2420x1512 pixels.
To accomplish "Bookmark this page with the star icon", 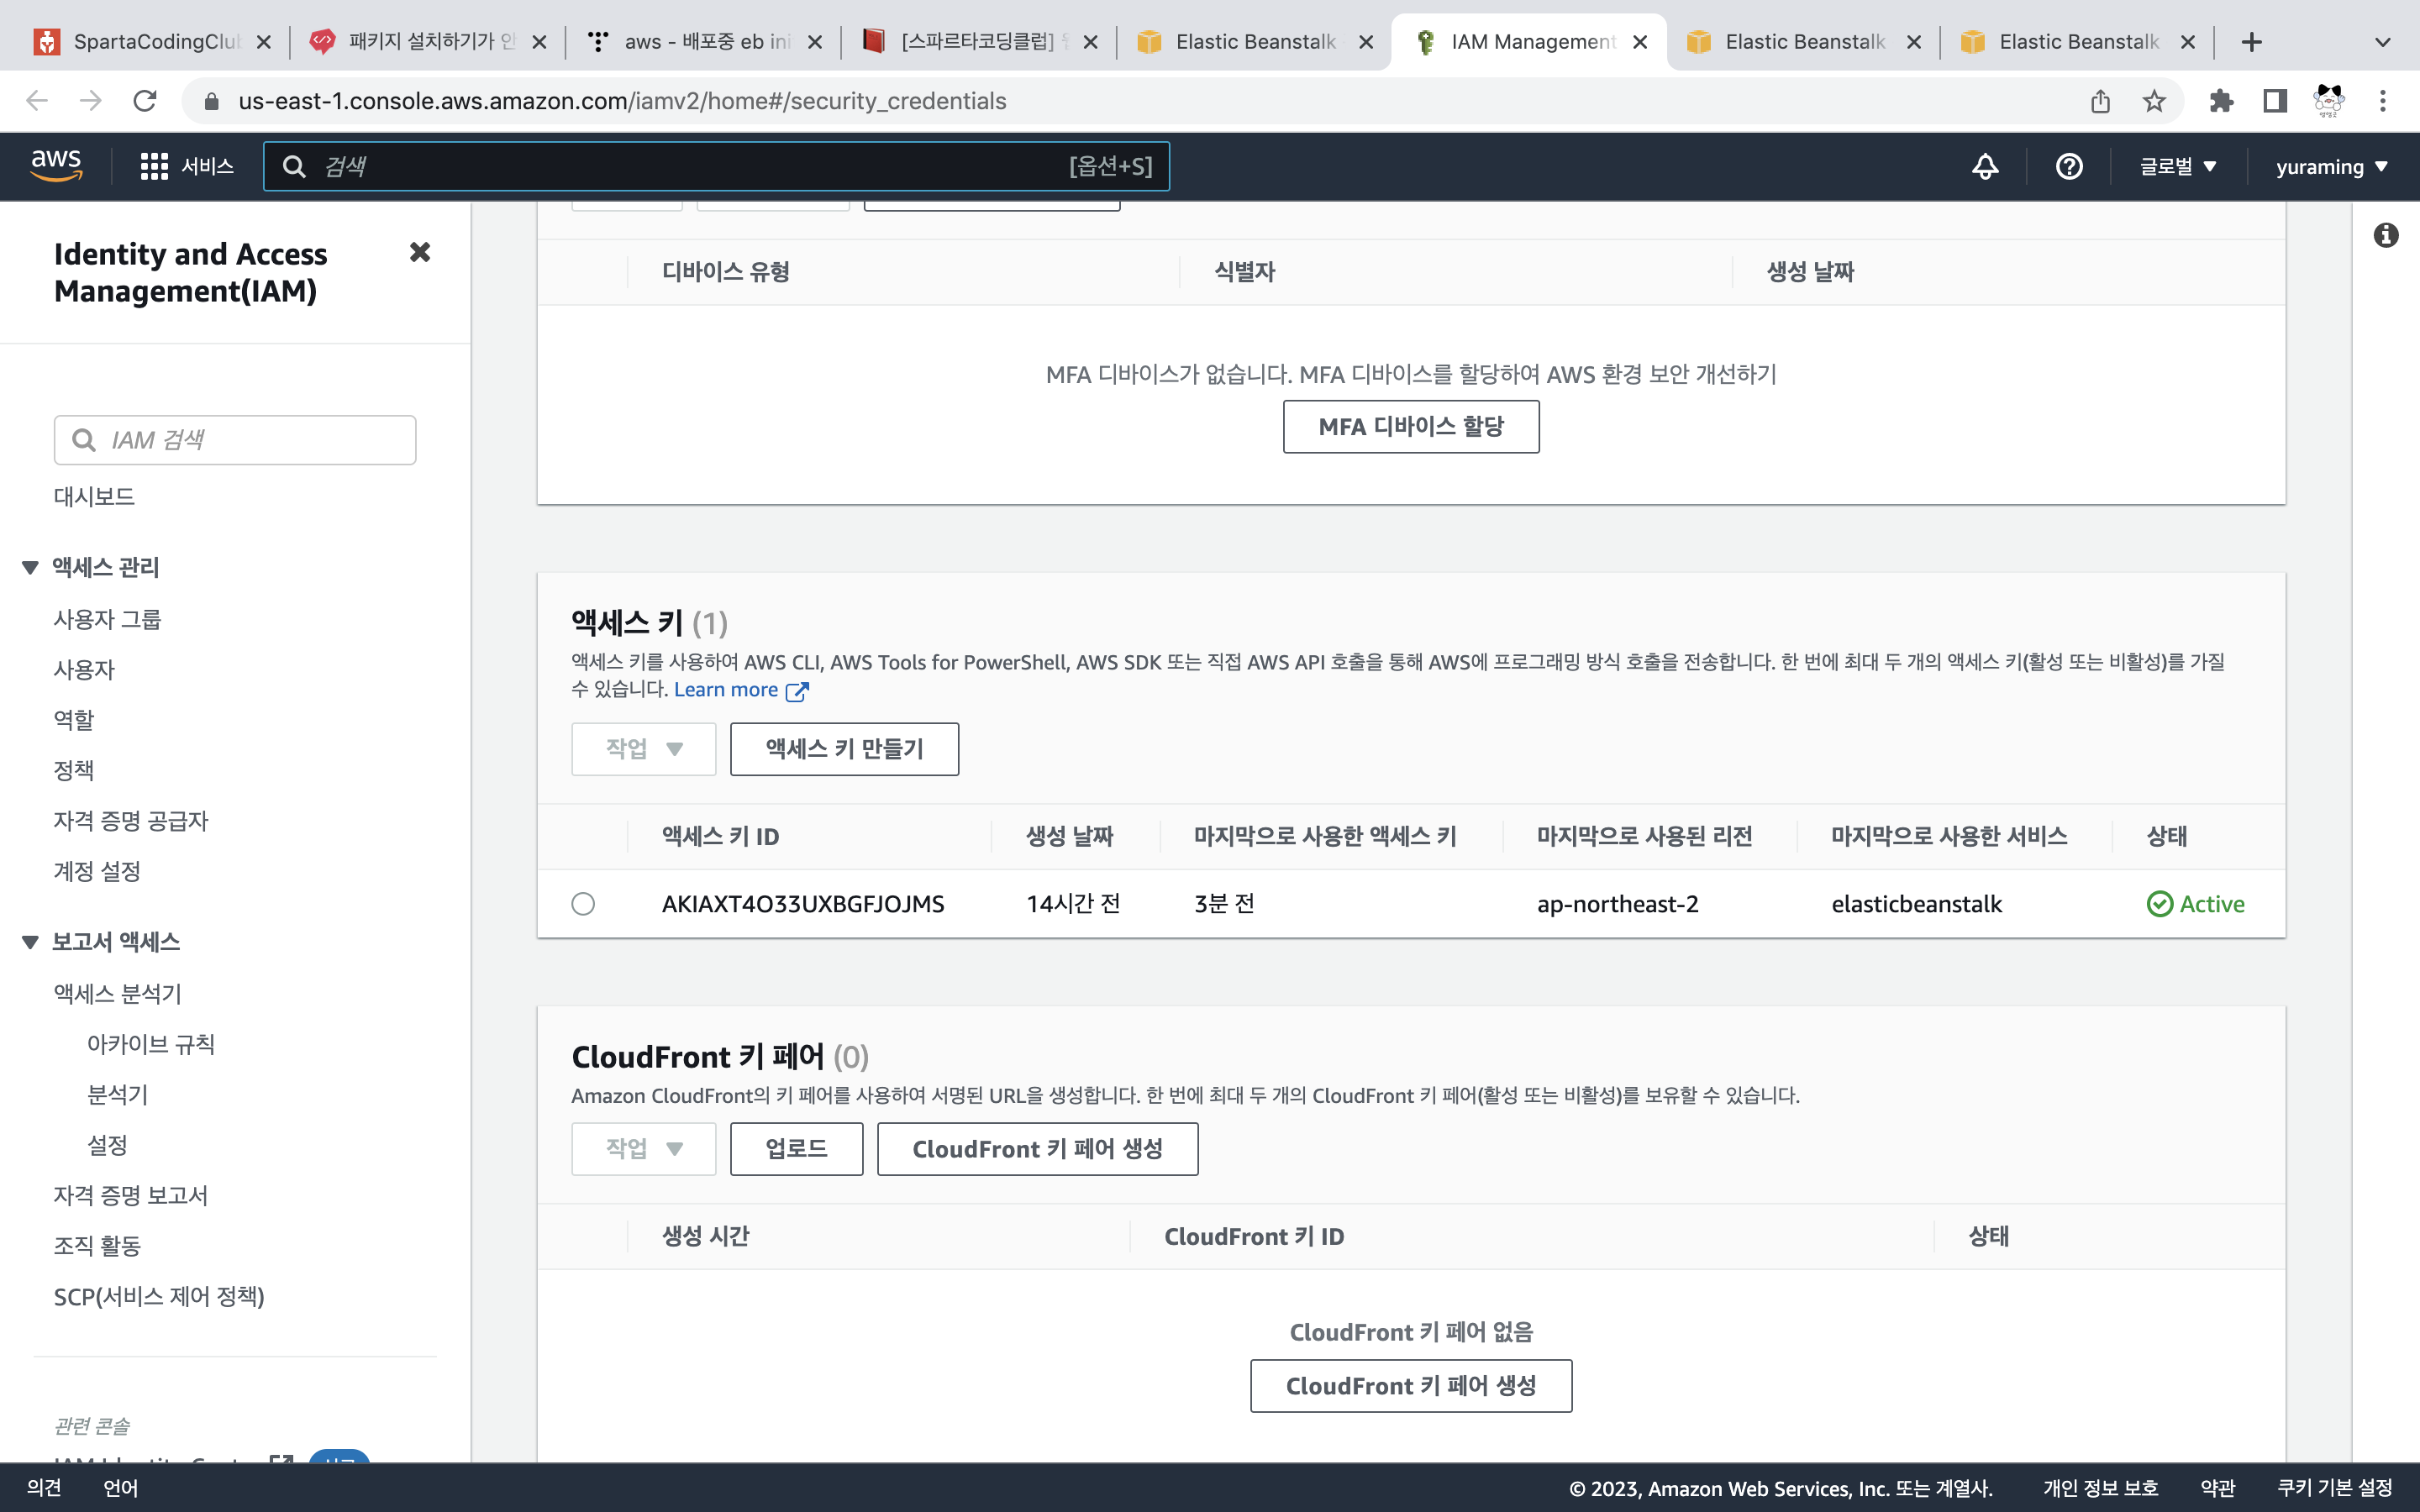I will point(2154,101).
